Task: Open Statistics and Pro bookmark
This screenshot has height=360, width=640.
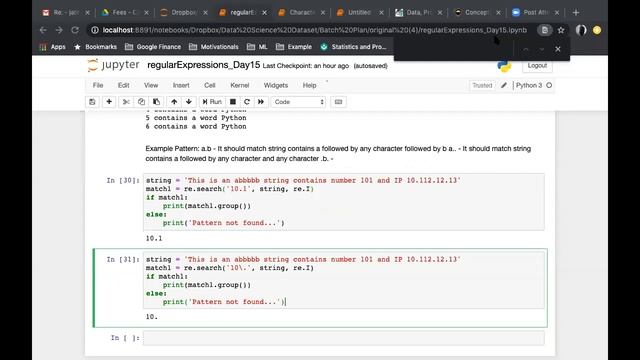Action: pos(353,47)
